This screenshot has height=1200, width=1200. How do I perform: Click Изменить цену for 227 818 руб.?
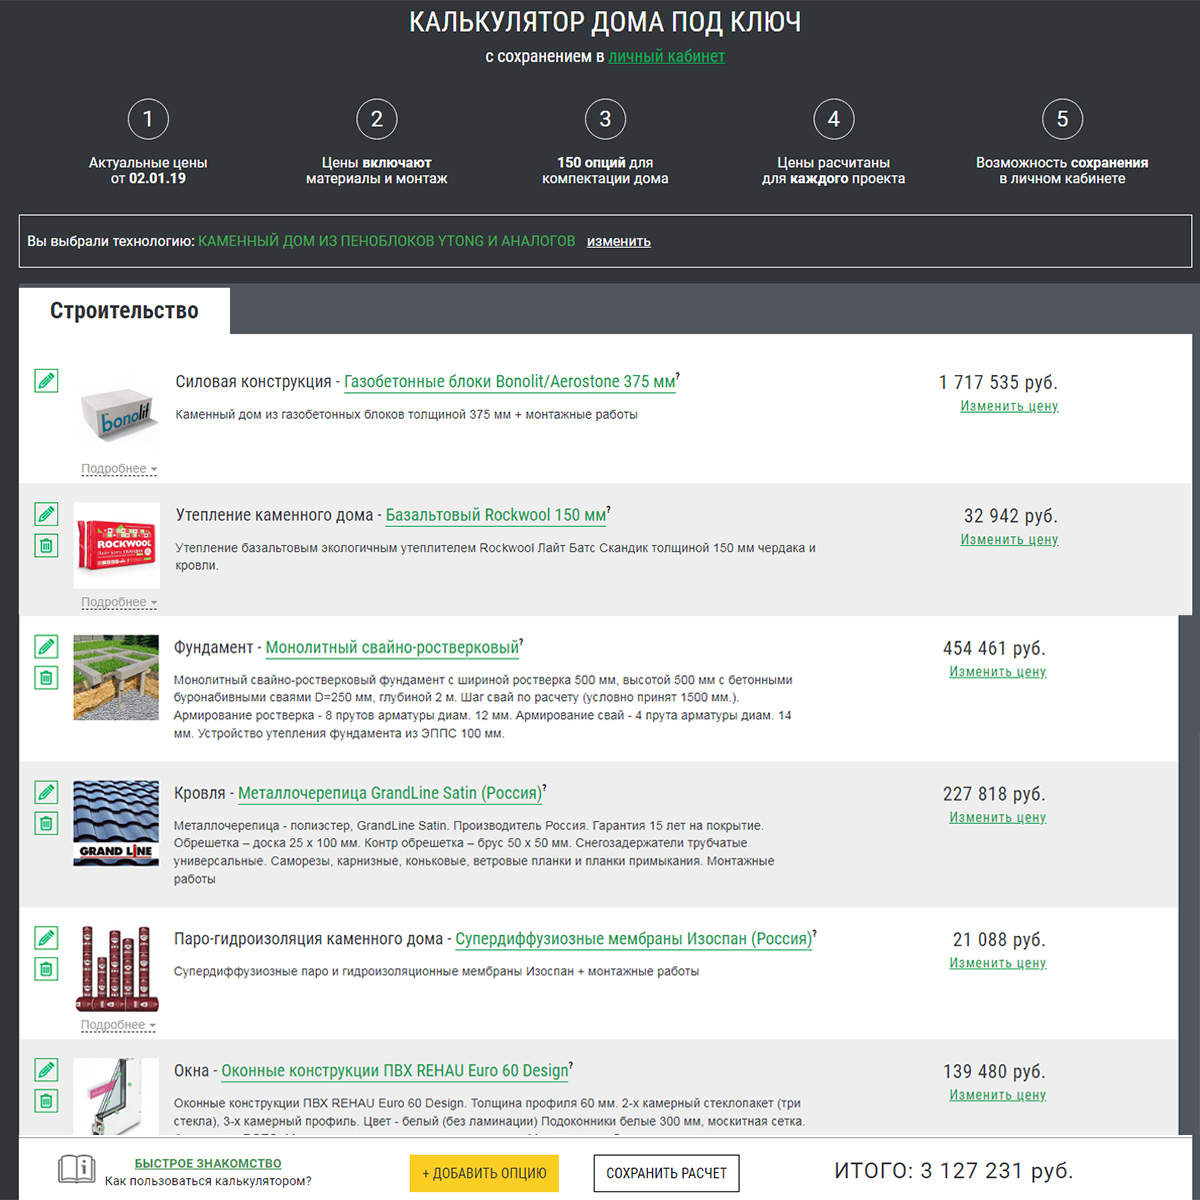pyautogui.click(x=998, y=817)
